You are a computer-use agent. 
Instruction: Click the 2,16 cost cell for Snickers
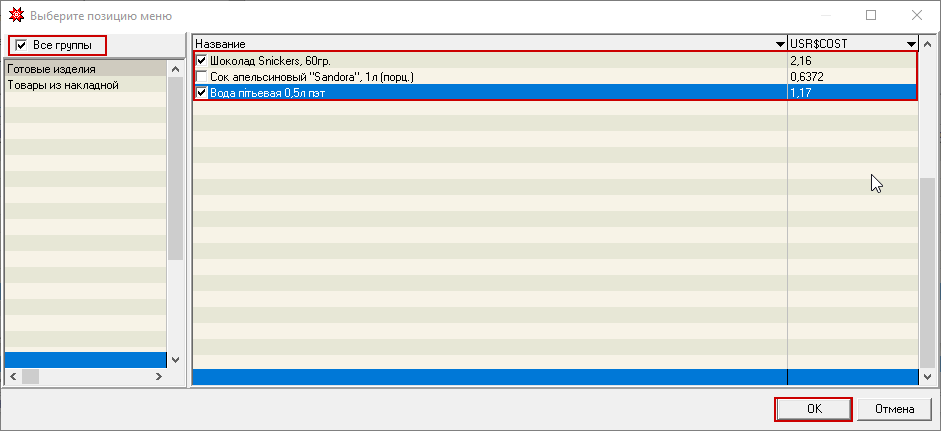pos(852,61)
